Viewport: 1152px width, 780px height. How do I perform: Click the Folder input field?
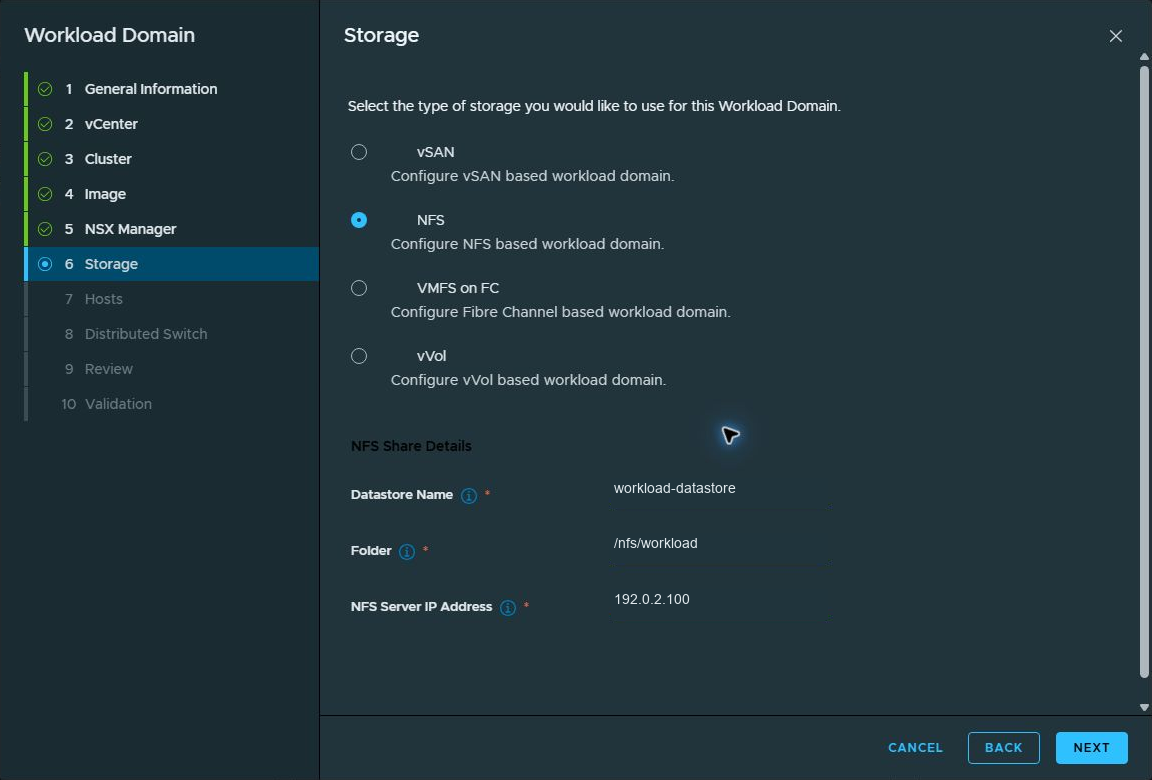coord(721,546)
